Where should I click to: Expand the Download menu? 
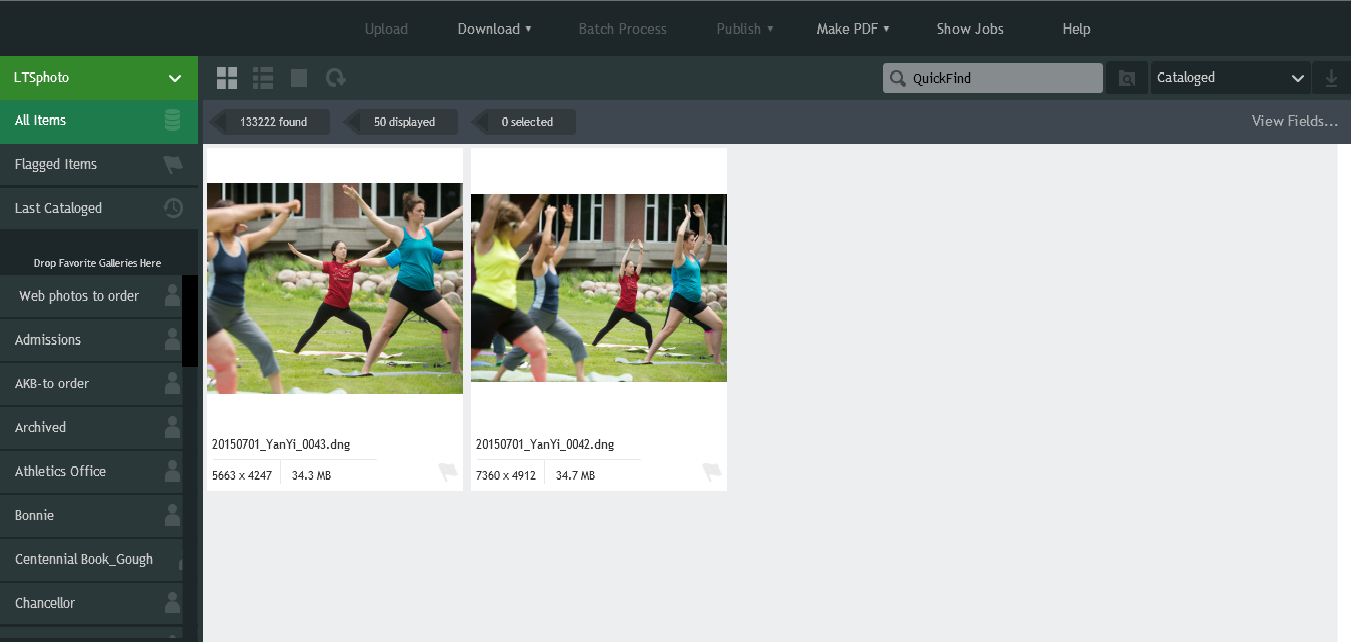coord(494,29)
